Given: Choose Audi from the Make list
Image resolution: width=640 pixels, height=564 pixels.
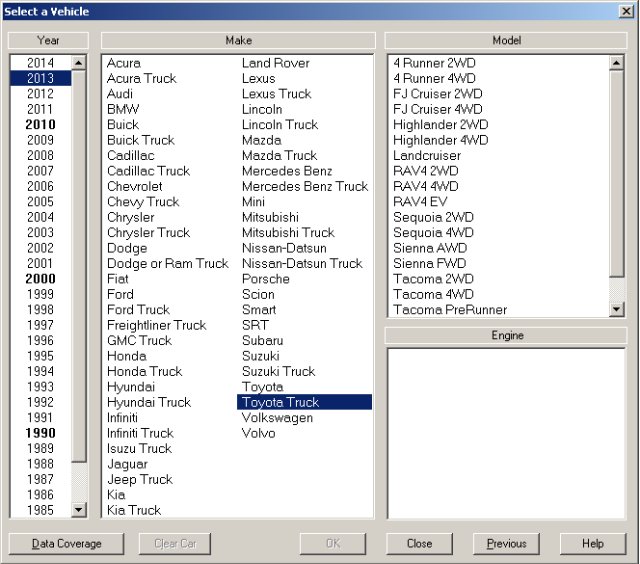Looking at the screenshot, I should tap(120, 94).
